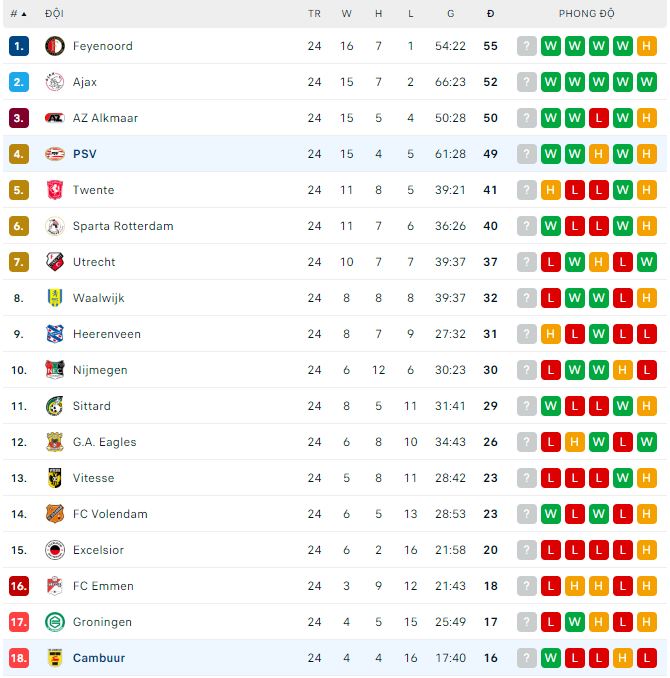
Task: Click the Vitesse team badge
Action: (55, 478)
